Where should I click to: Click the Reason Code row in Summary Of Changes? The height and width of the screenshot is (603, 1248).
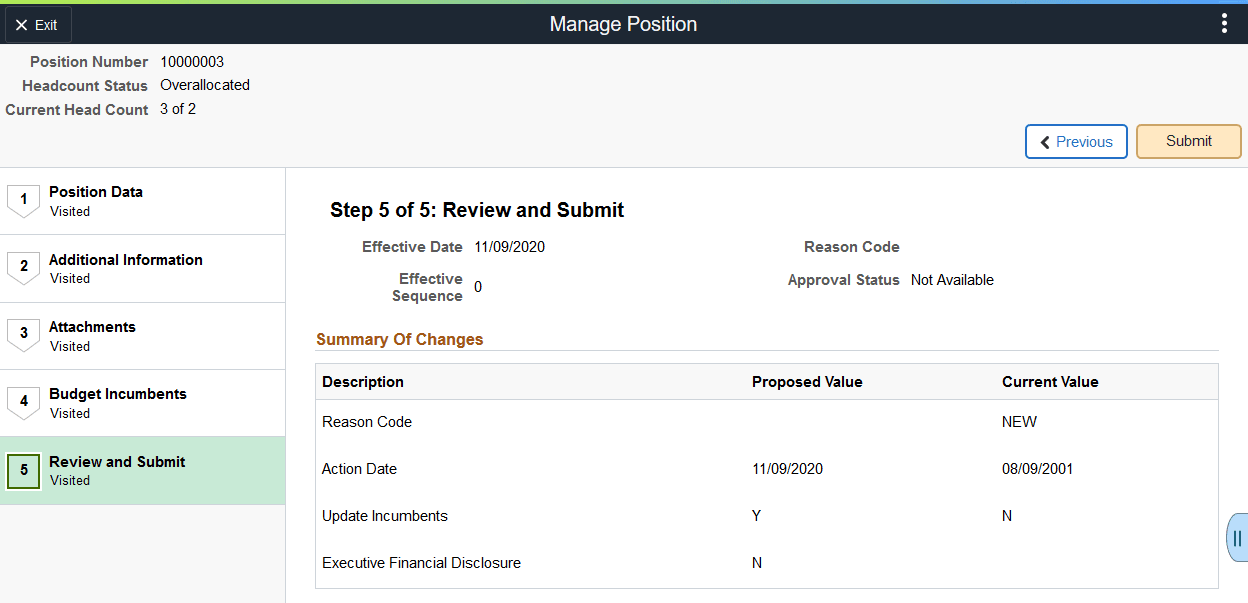tap(367, 422)
